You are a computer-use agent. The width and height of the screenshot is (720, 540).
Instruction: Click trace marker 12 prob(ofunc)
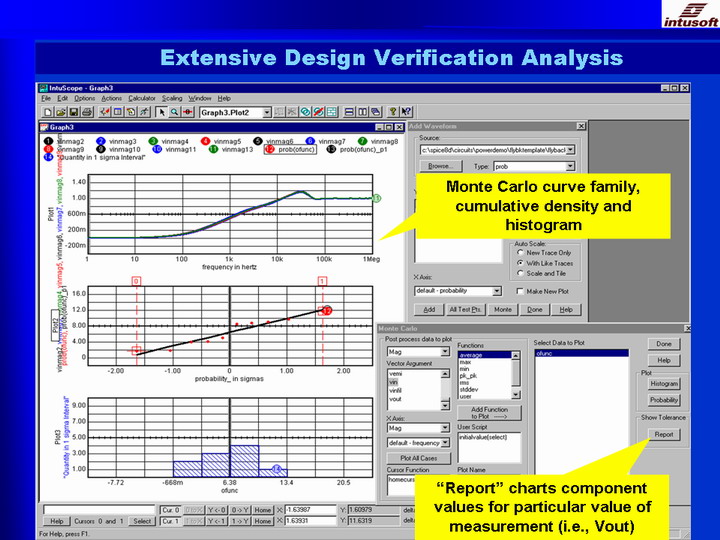270,149
